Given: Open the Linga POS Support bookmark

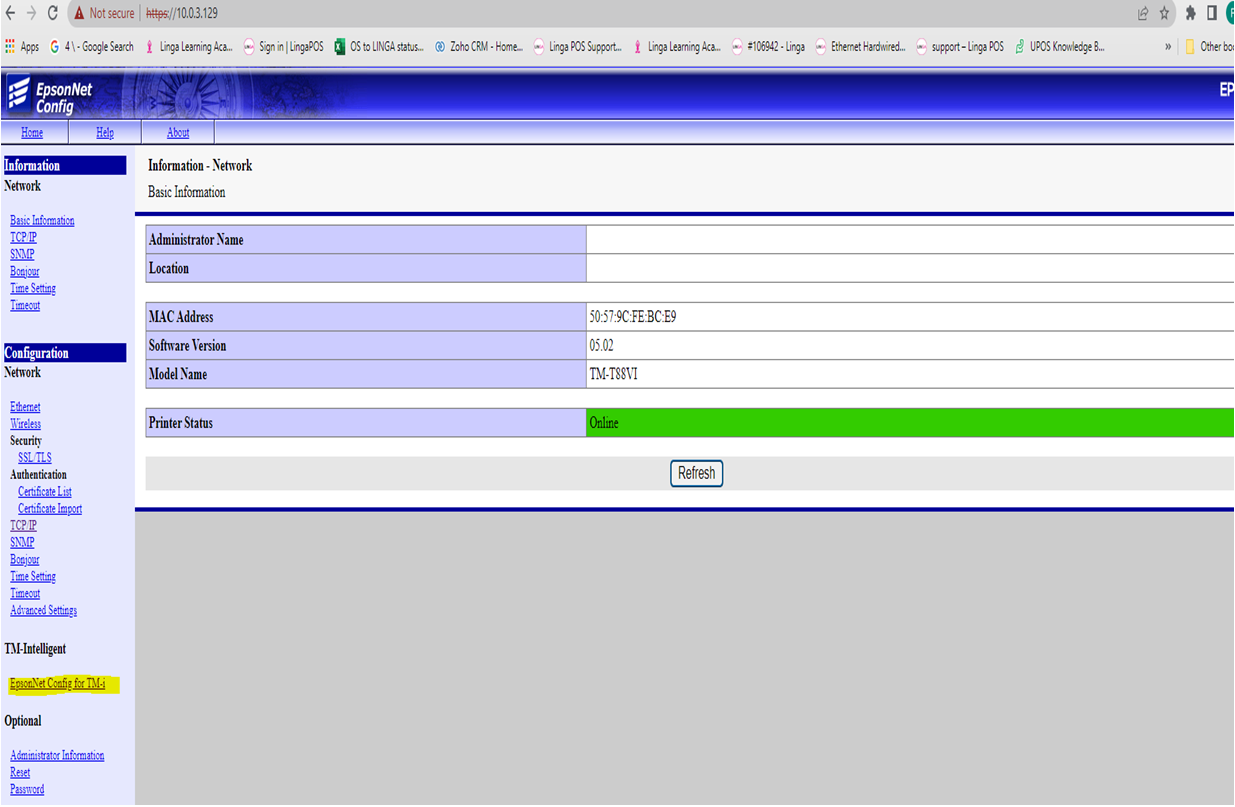Looking at the screenshot, I should tap(578, 47).
